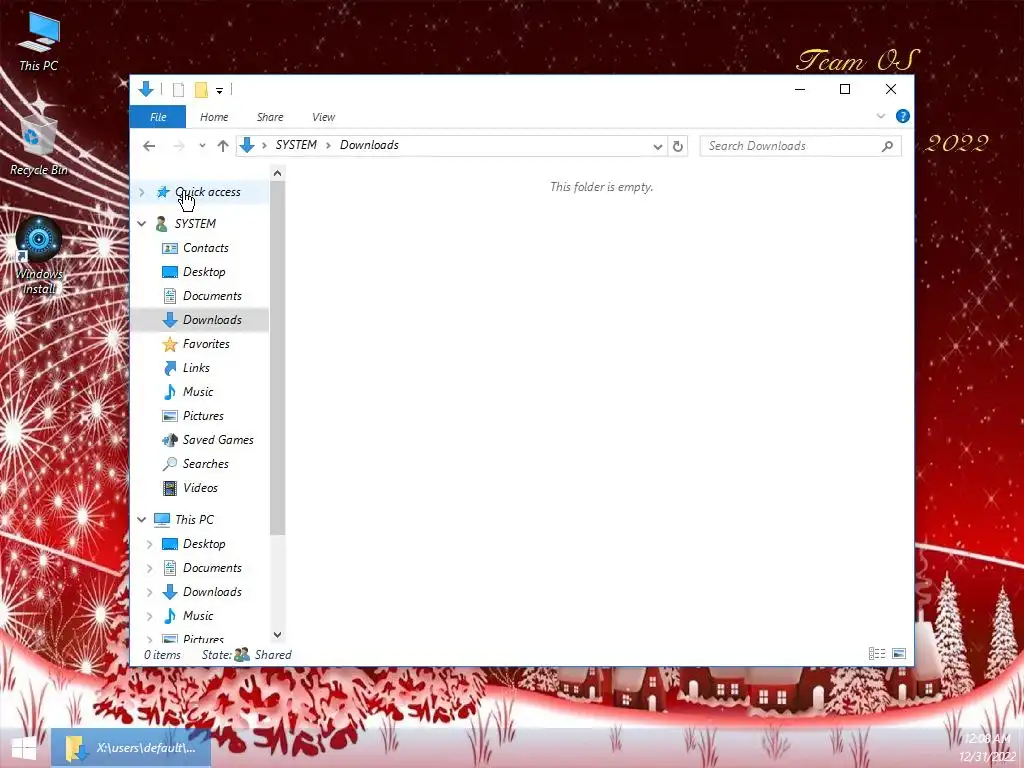Open Desktop folder under SYSTEM
1024x768 pixels.
point(204,272)
